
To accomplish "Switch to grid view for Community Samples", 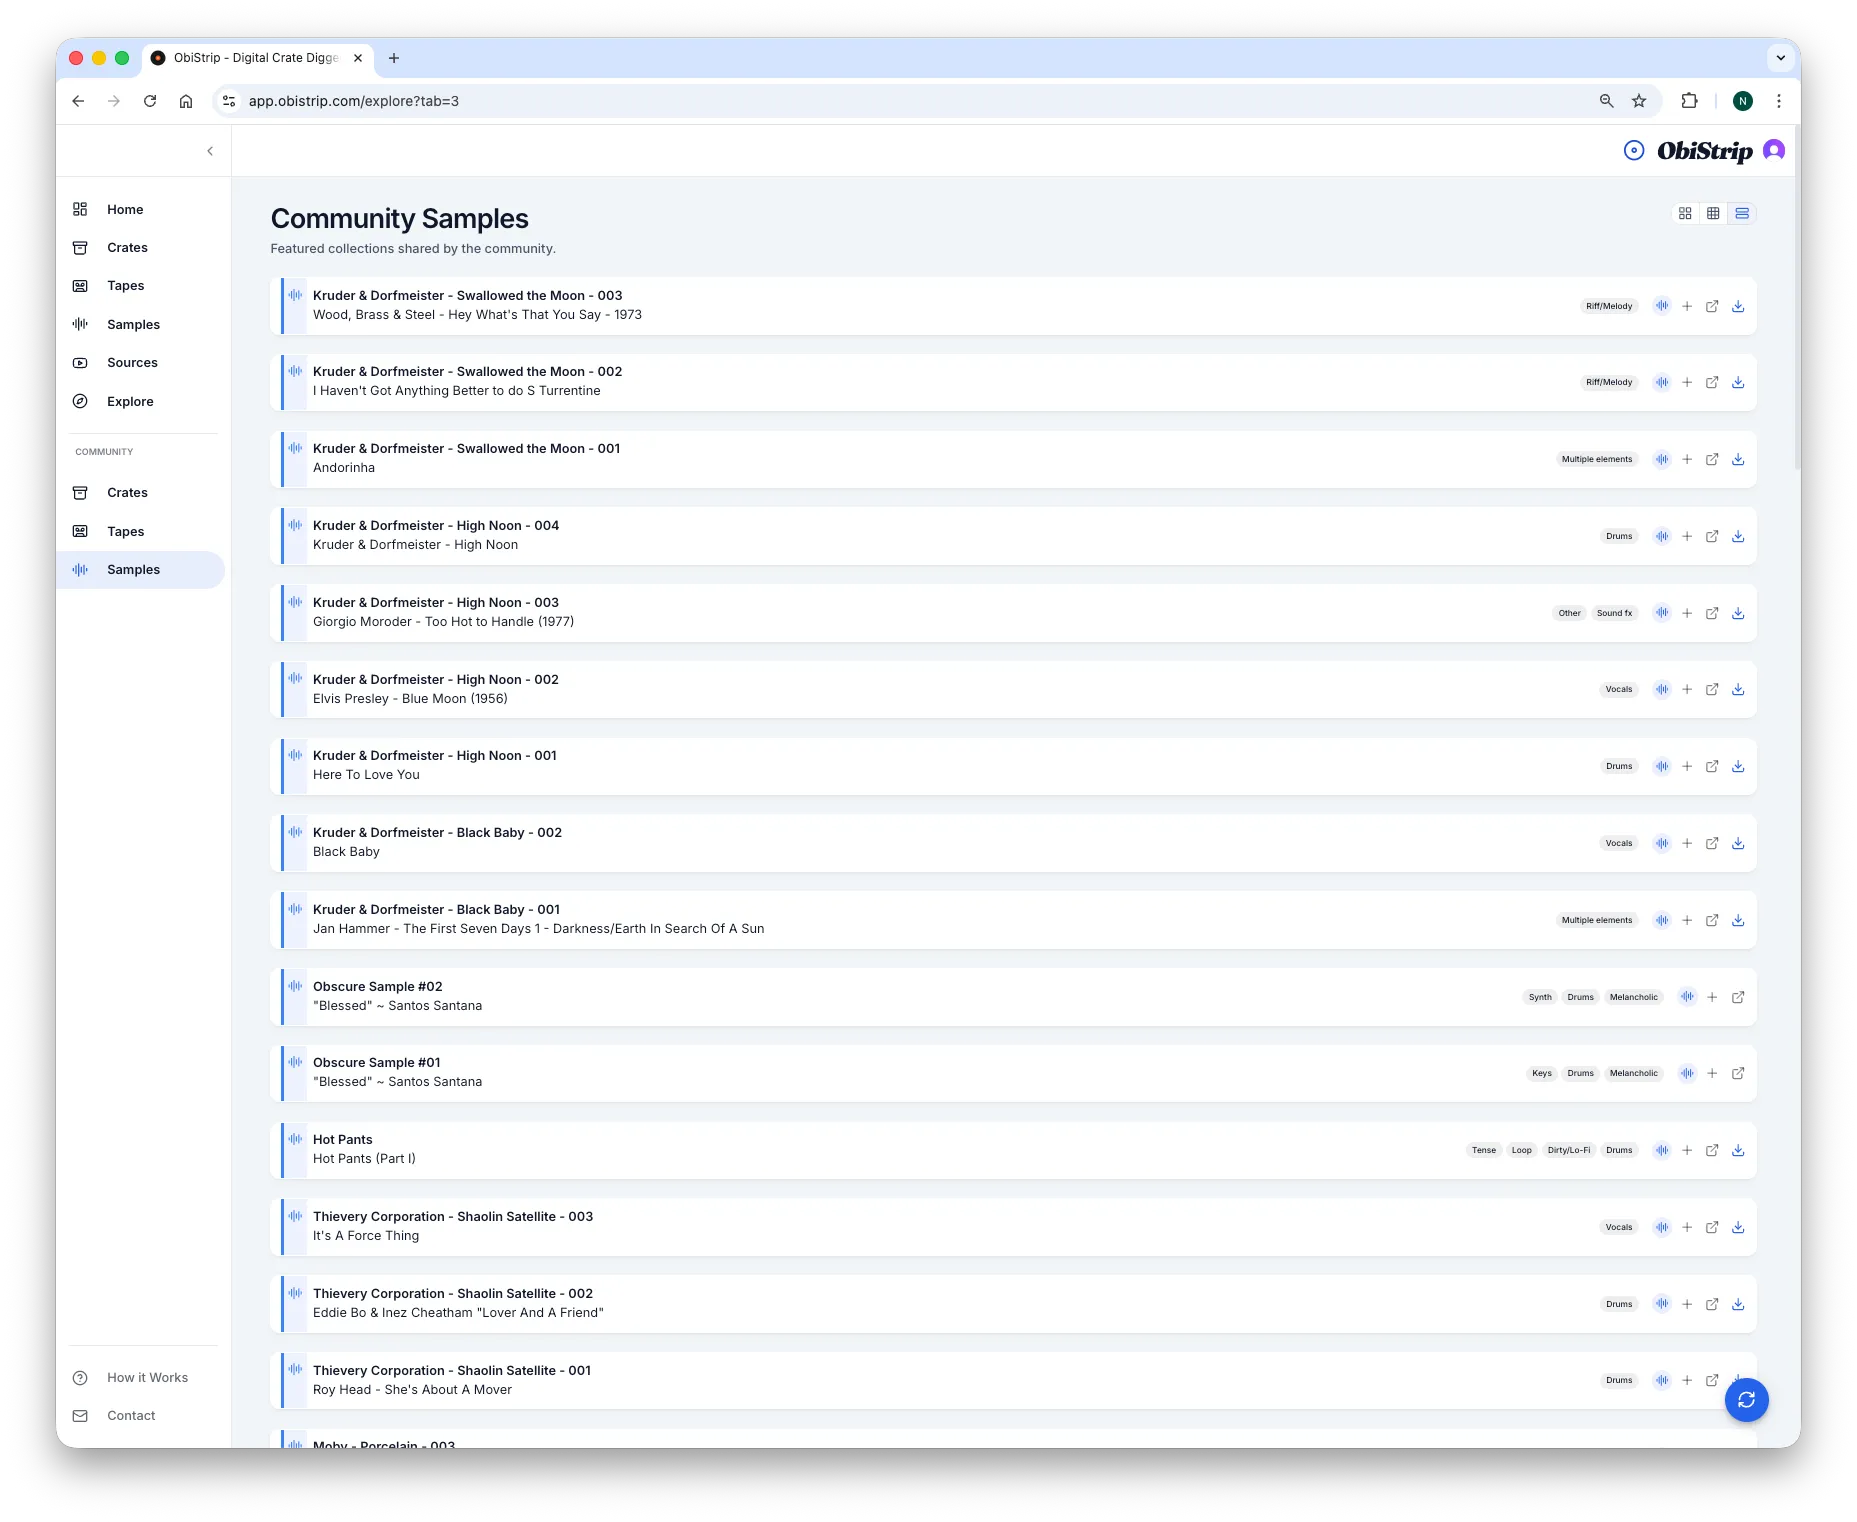I will click(x=1687, y=213).
